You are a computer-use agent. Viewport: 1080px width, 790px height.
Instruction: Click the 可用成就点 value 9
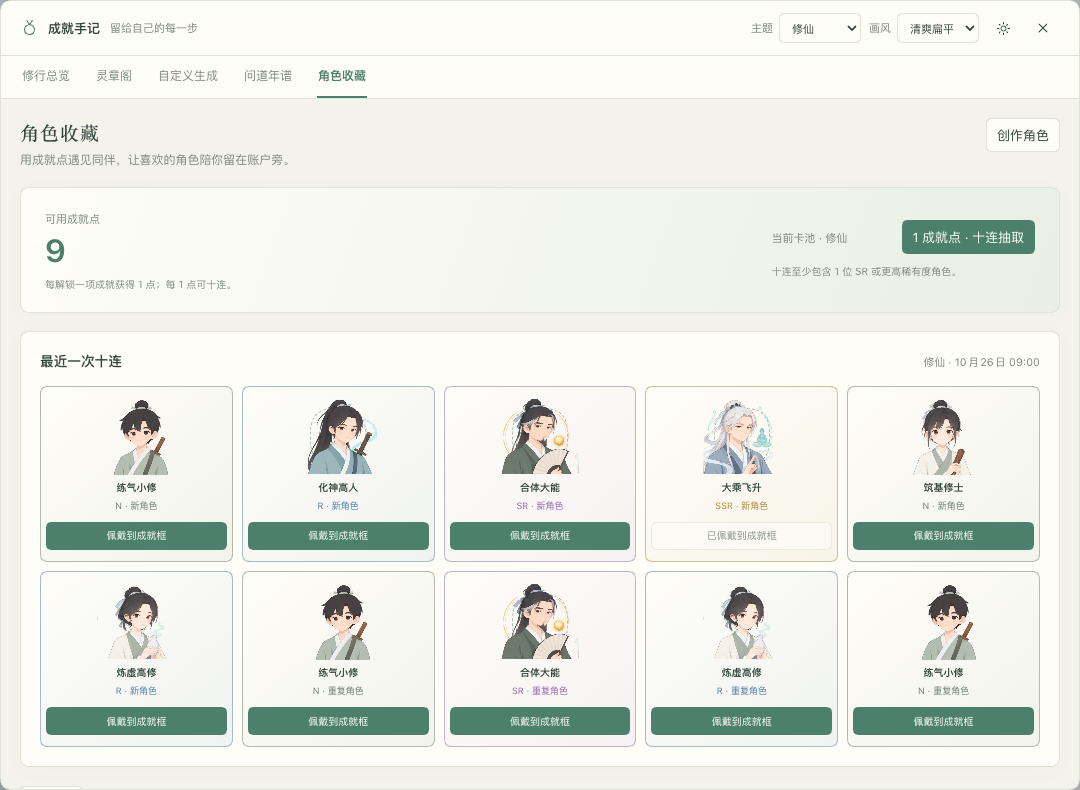coord(55,251)
